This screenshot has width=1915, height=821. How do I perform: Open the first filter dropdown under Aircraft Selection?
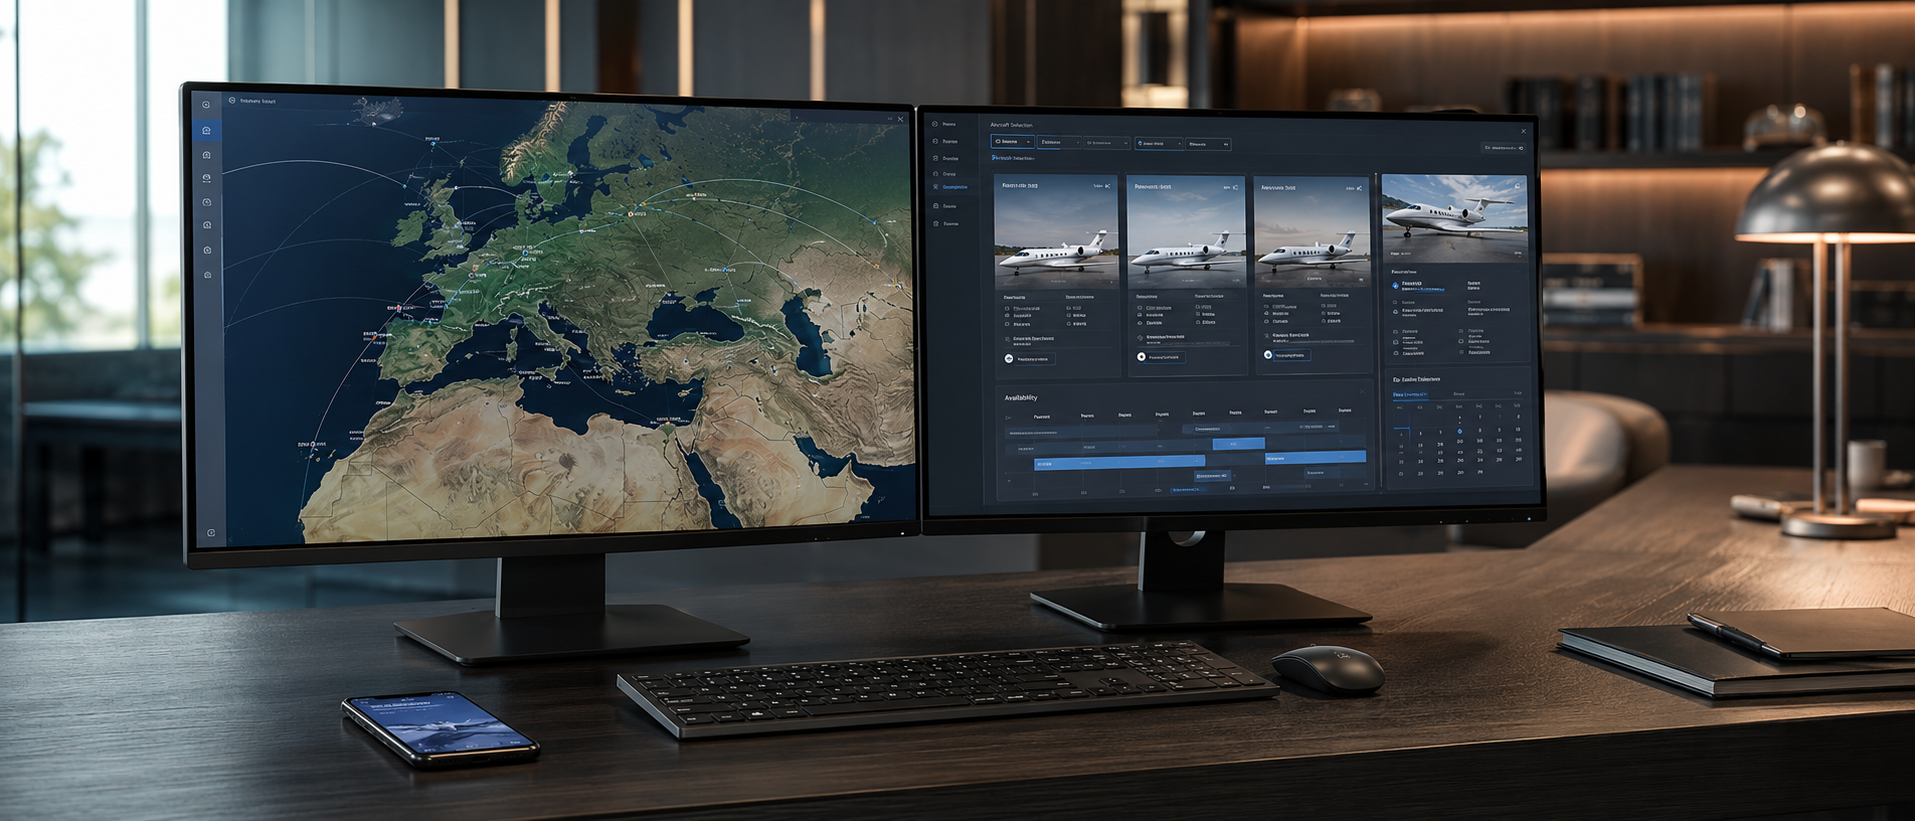click(1012, 142)
